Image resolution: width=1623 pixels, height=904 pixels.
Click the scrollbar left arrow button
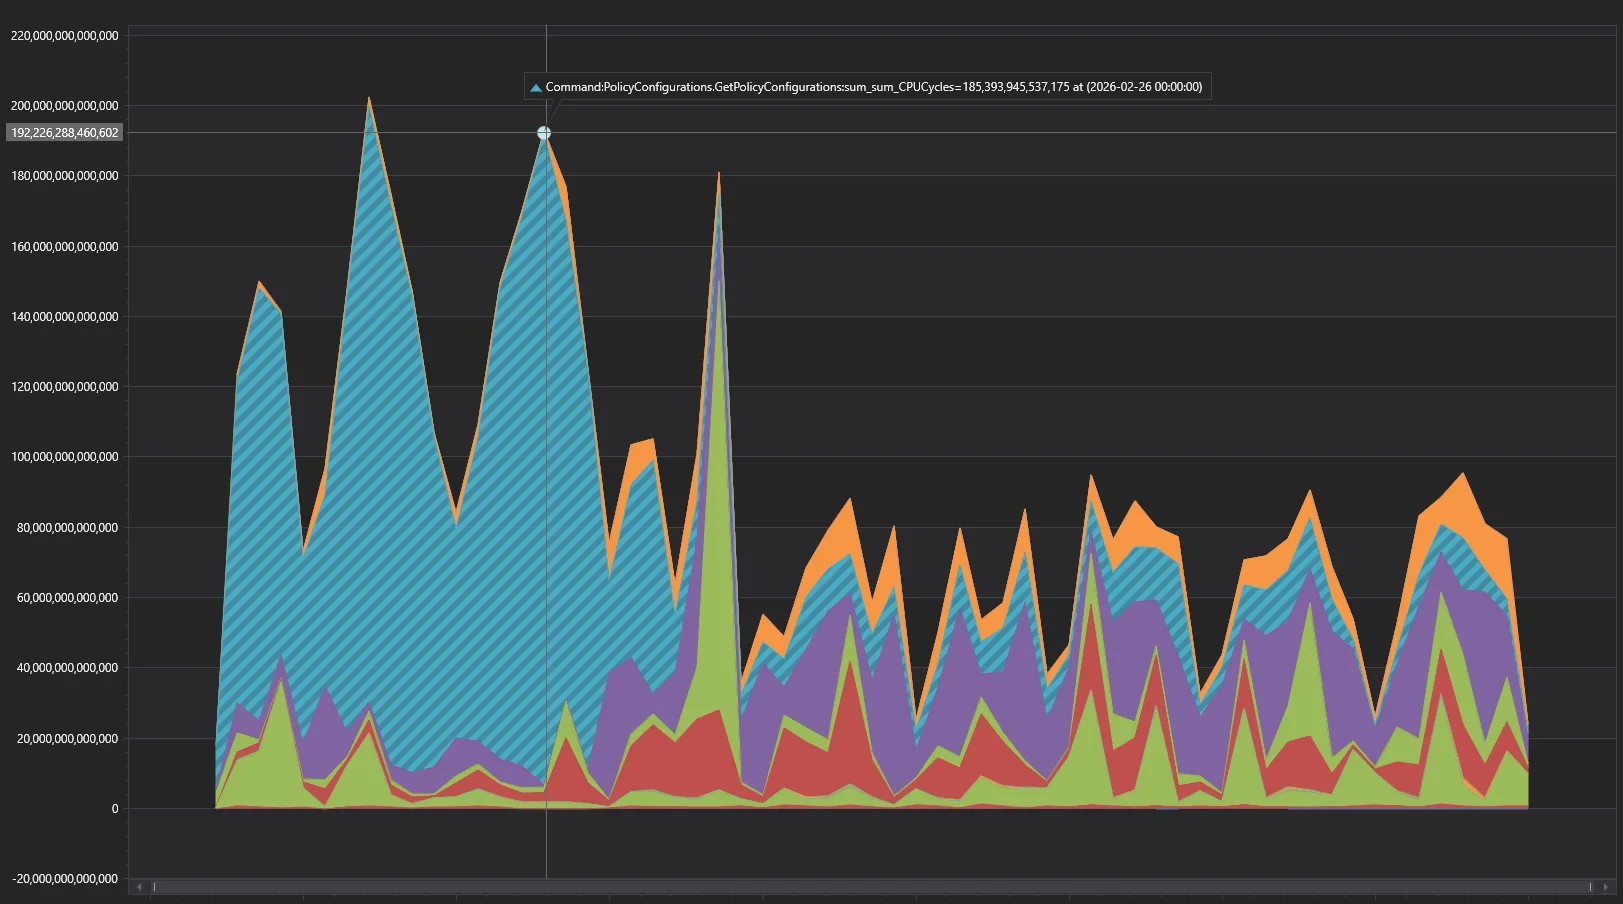coord(140,887)
